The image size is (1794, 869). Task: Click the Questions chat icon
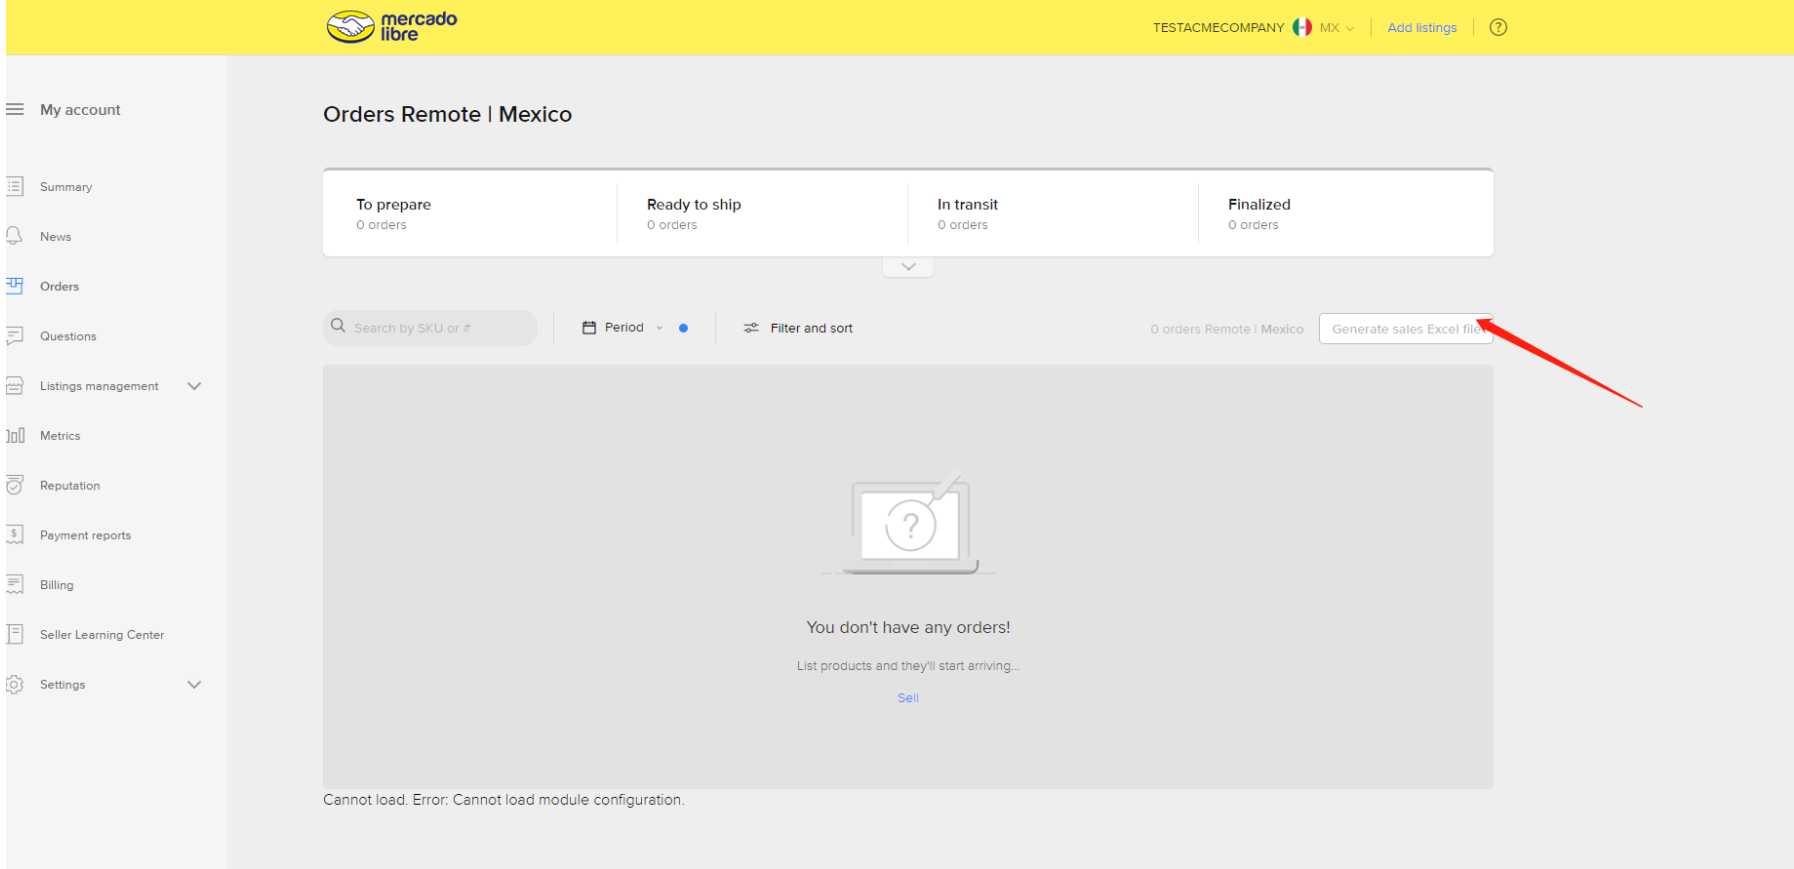pos(15,336)
